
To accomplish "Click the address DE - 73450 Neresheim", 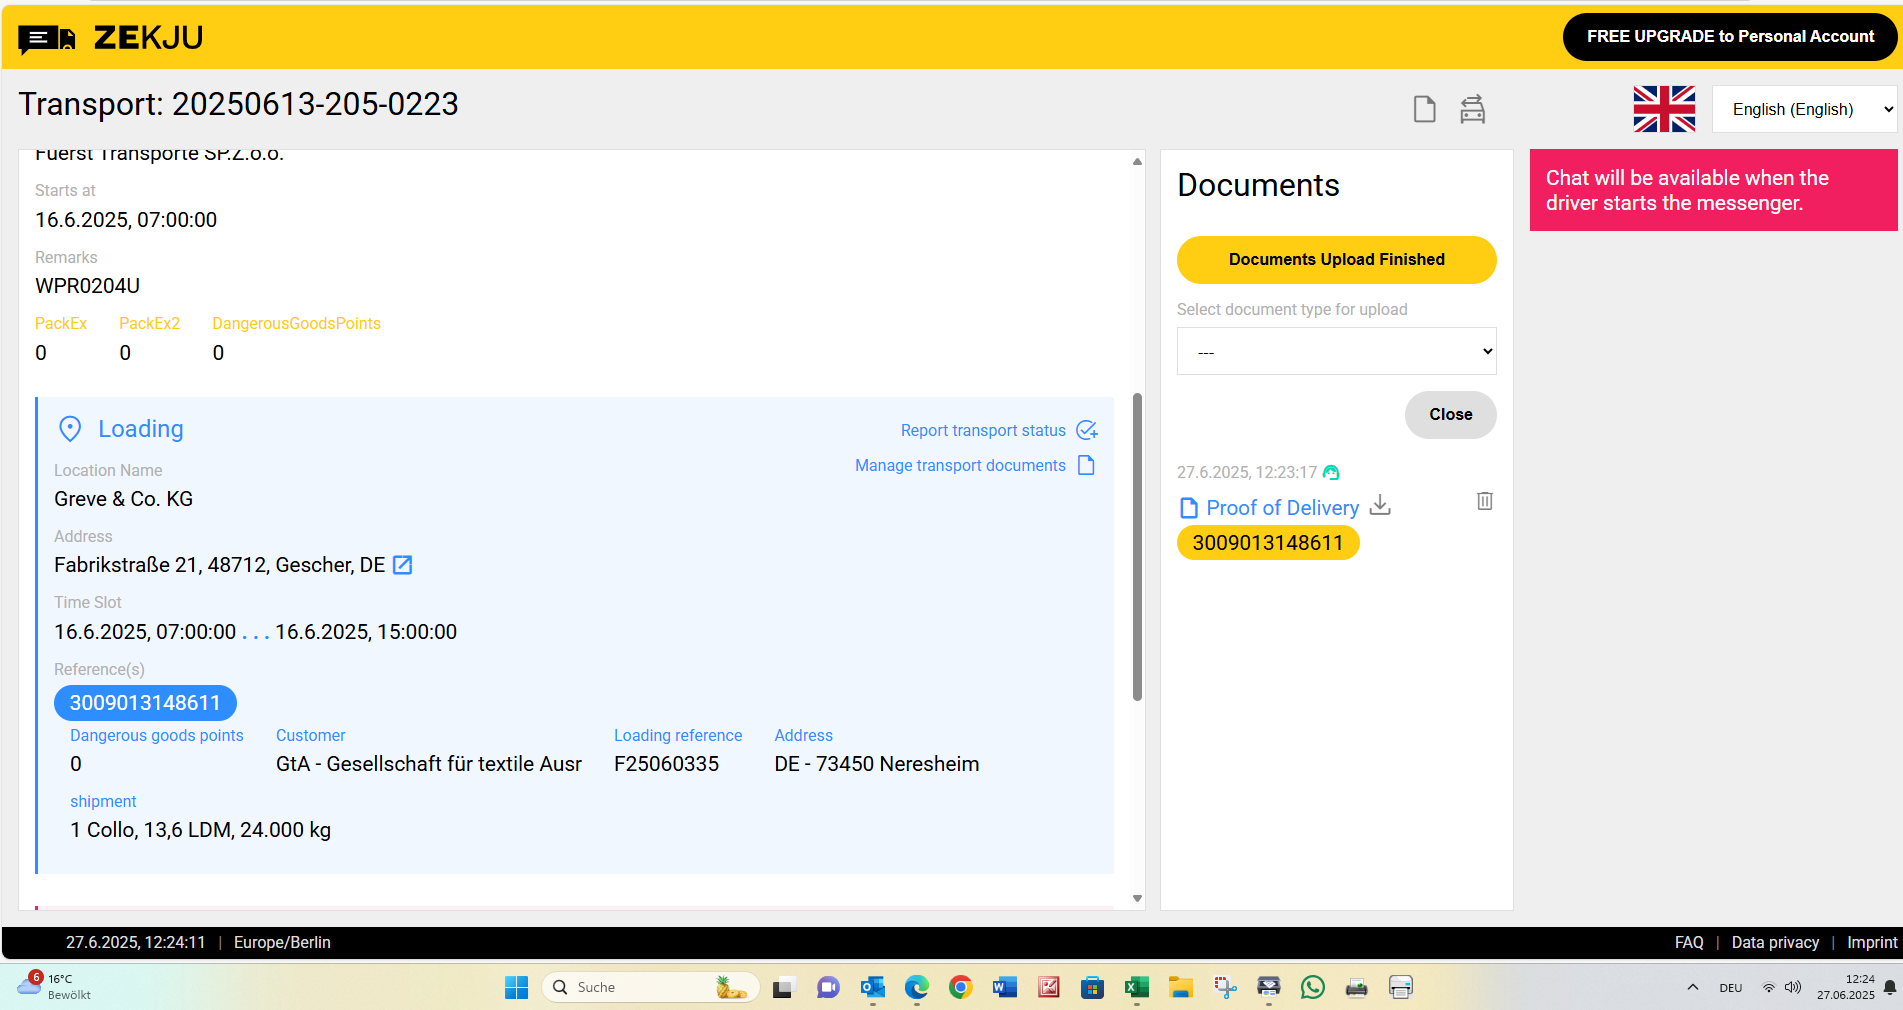I will point(877,764).
